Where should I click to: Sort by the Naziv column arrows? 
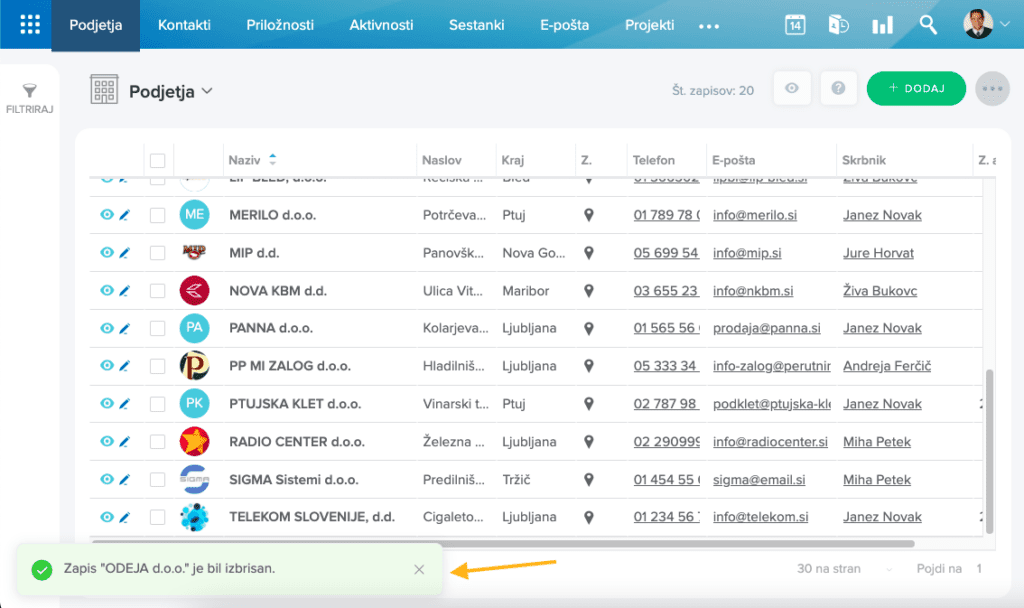272,159
